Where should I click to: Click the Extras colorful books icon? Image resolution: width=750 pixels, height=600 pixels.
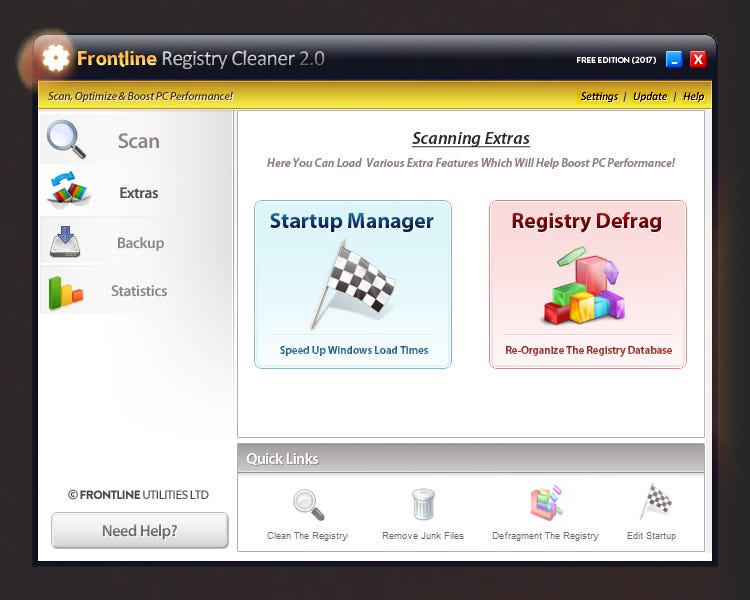69,188
